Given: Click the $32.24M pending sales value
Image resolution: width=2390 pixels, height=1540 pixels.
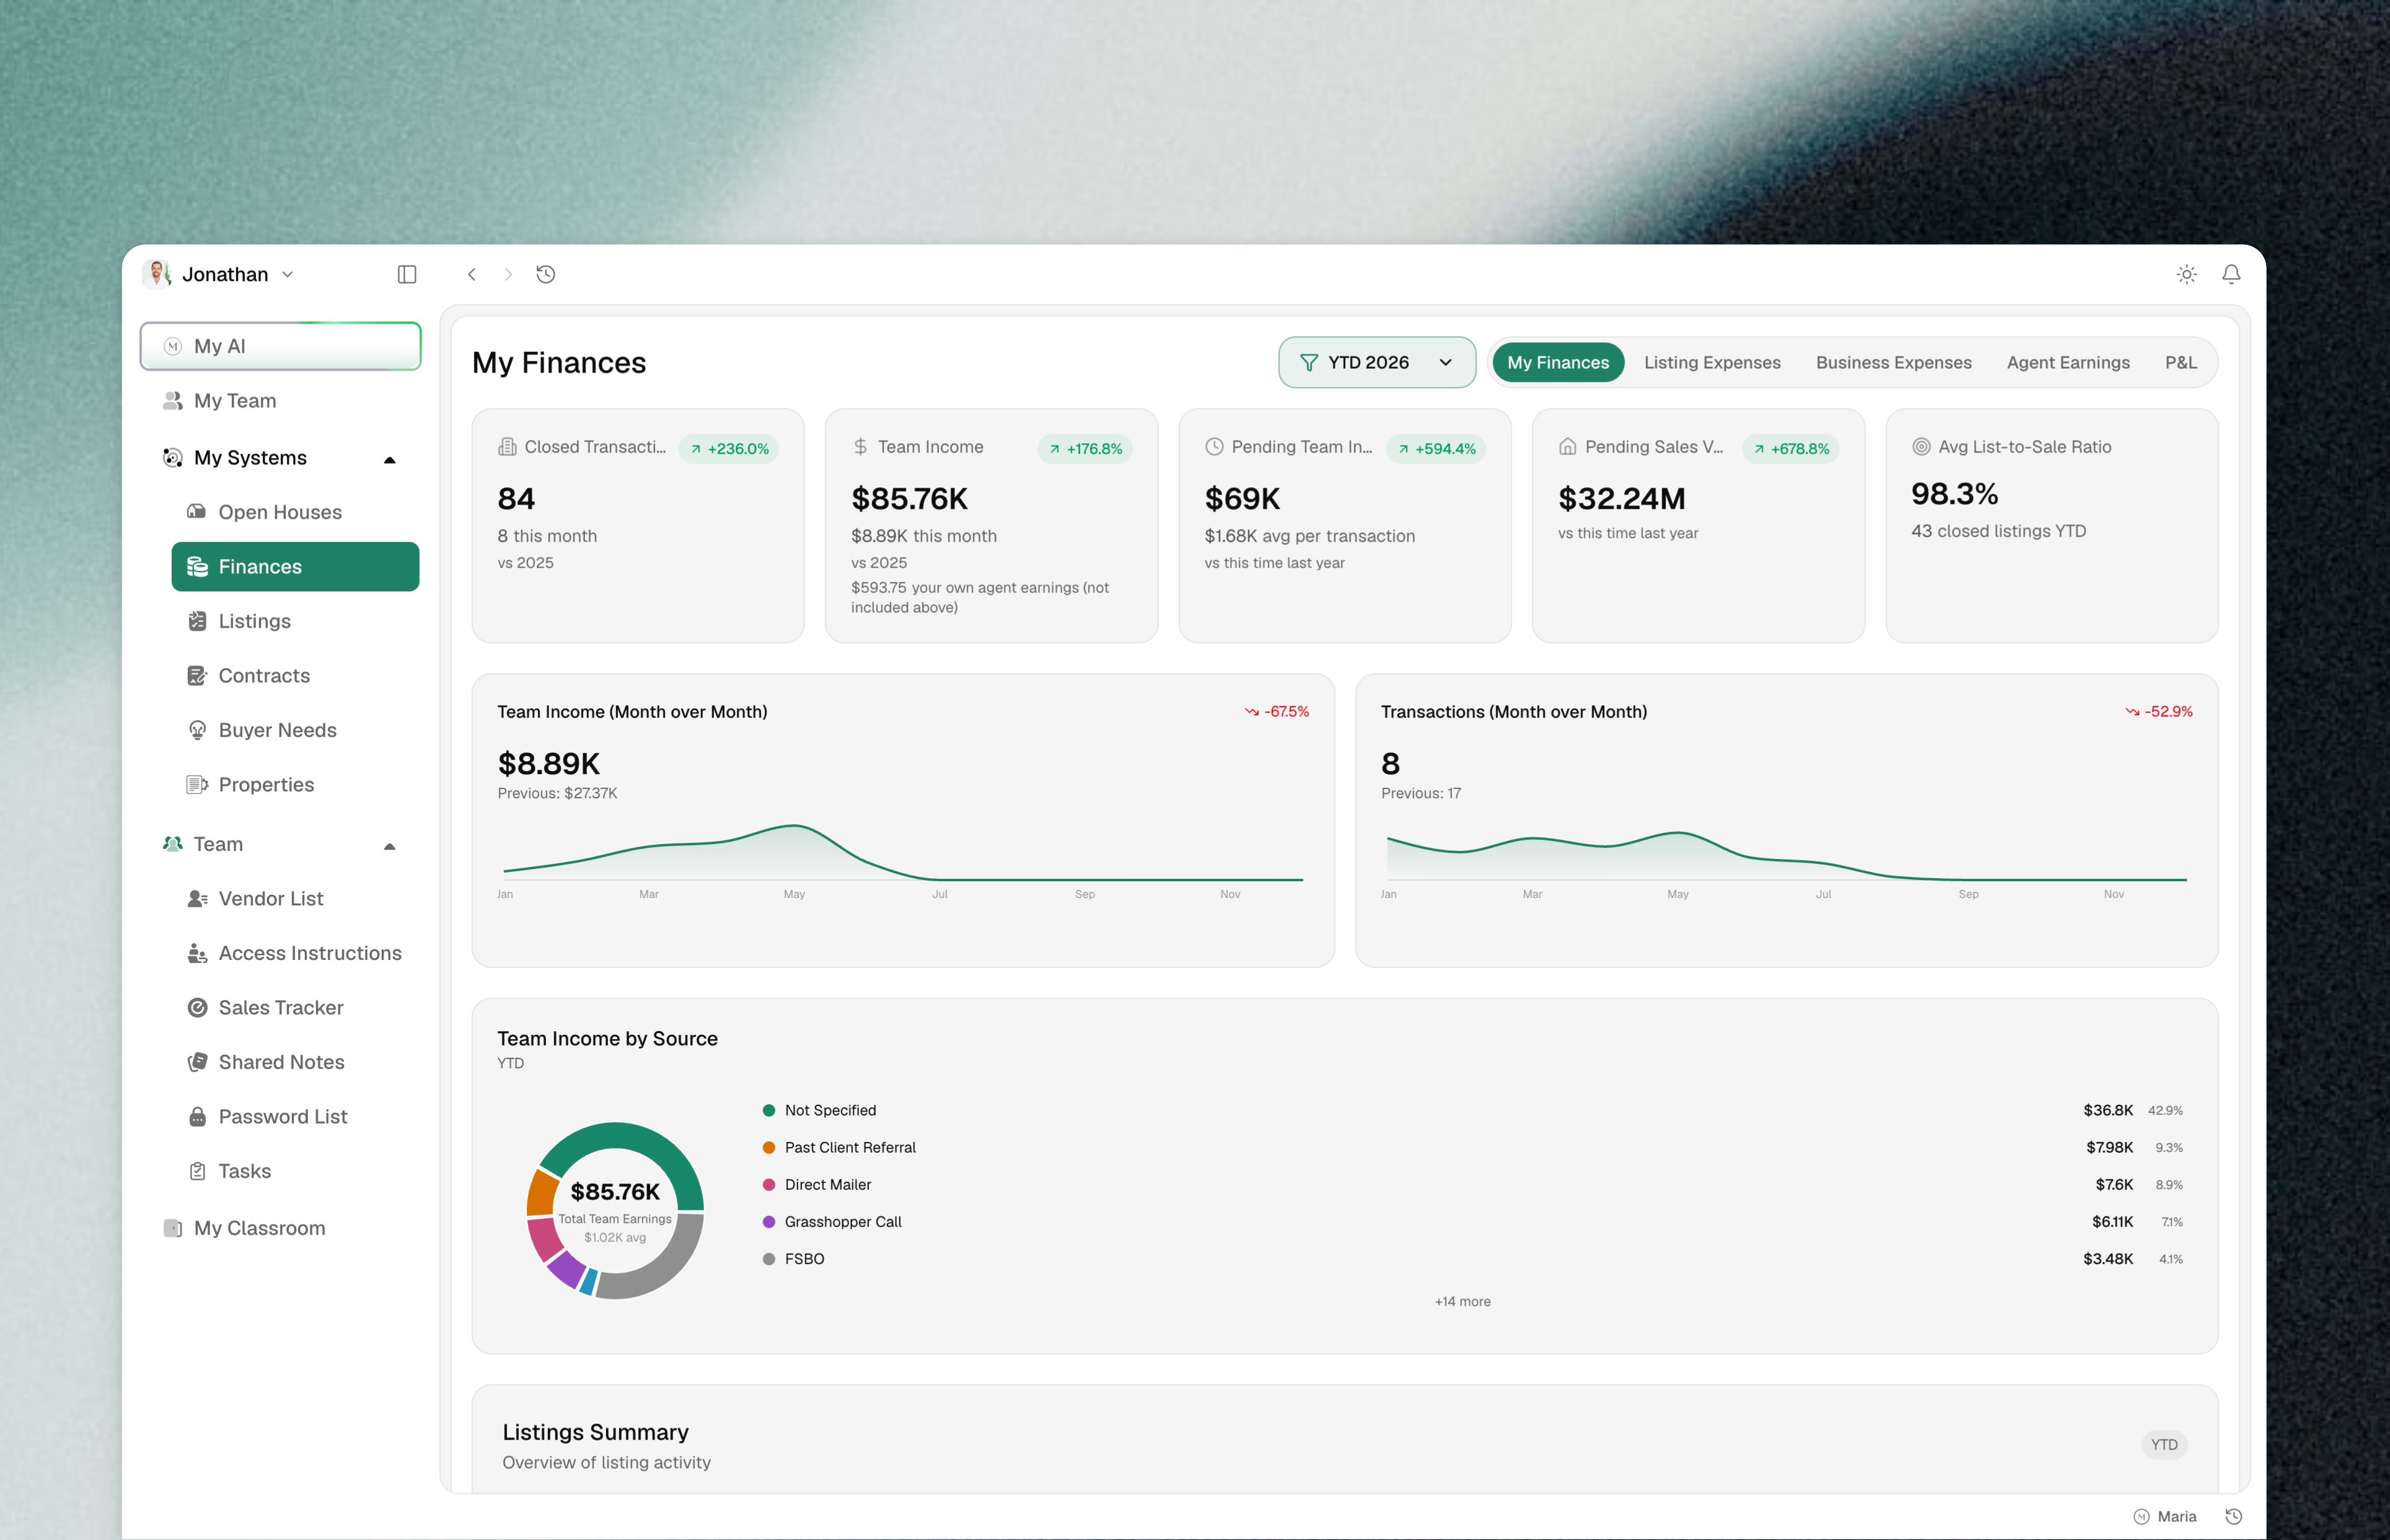Looking at the screenshot, I should (1622, 499).
